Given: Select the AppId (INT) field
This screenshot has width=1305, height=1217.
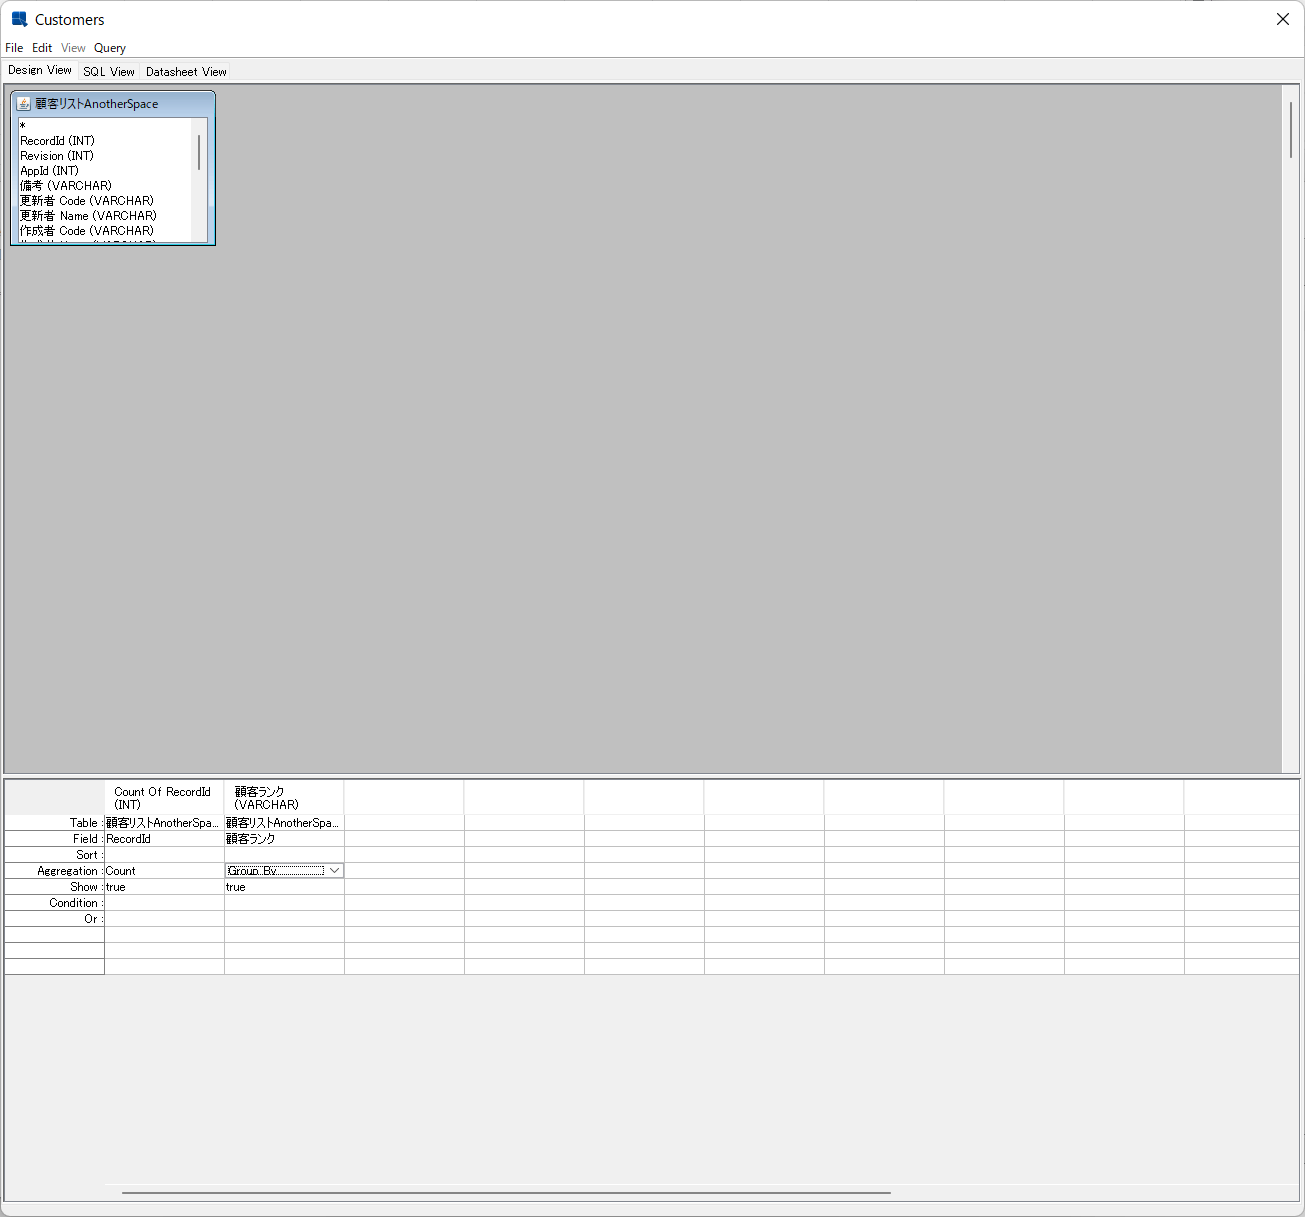Looking at the screenshot, I should (105, 171).
